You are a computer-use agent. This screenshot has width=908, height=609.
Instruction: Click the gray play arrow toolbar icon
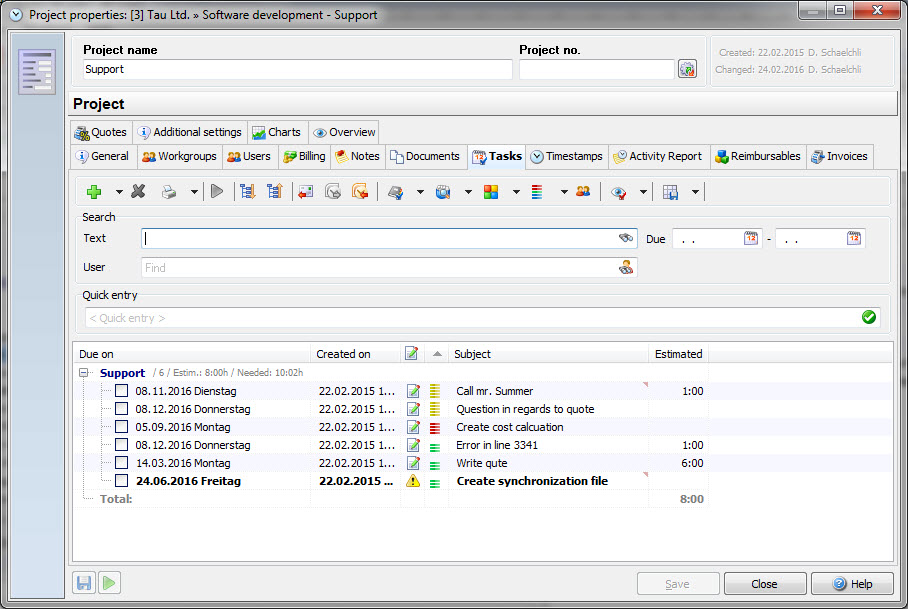coord(217,192)
